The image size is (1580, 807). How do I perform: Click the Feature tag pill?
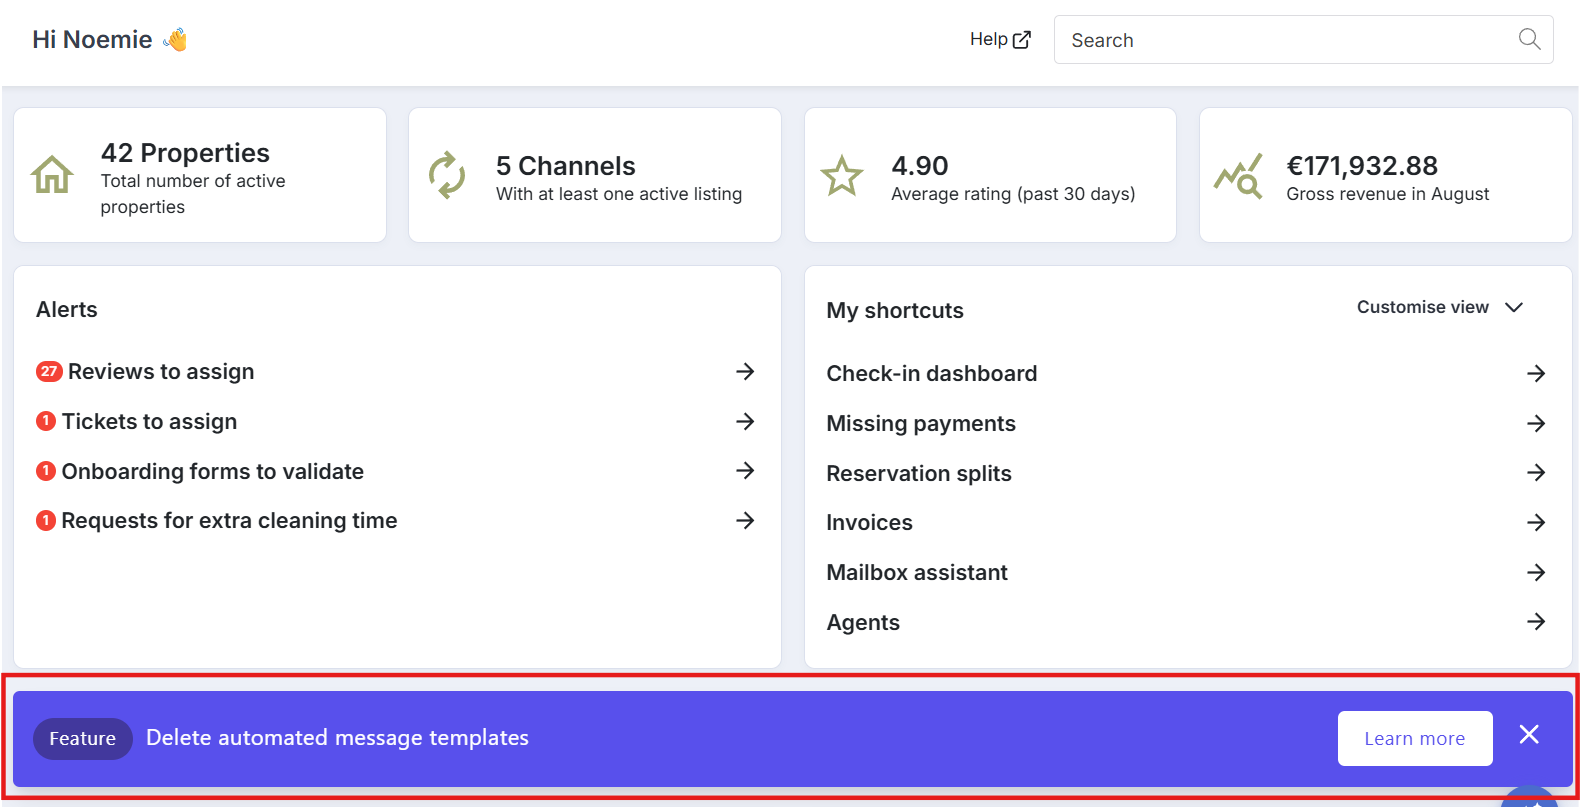83,739
